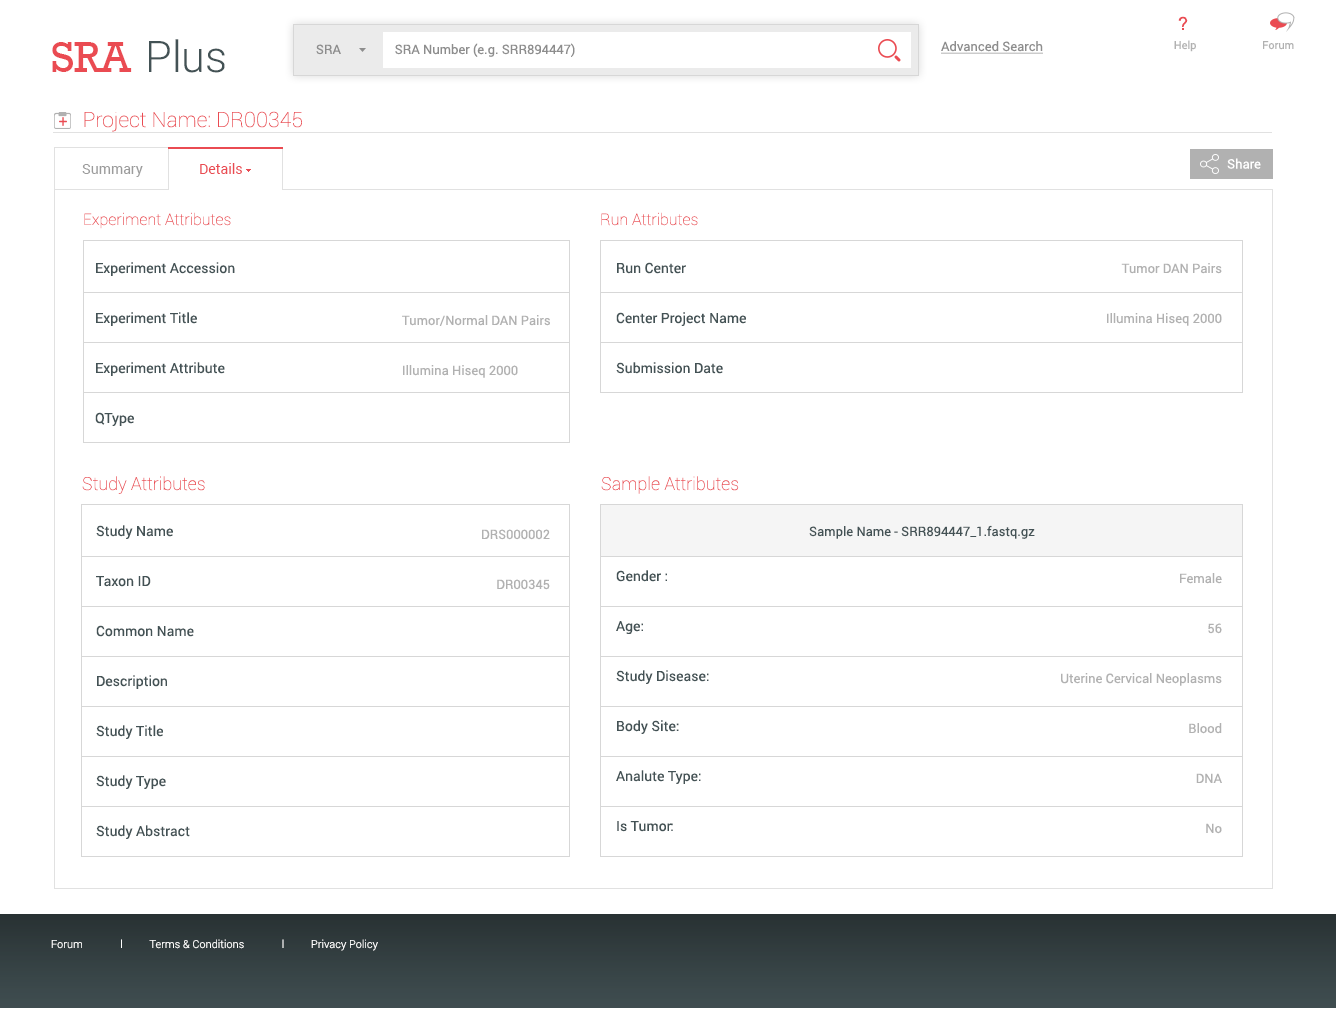Open Help via the question mark icon

(x=1183, y=24)
